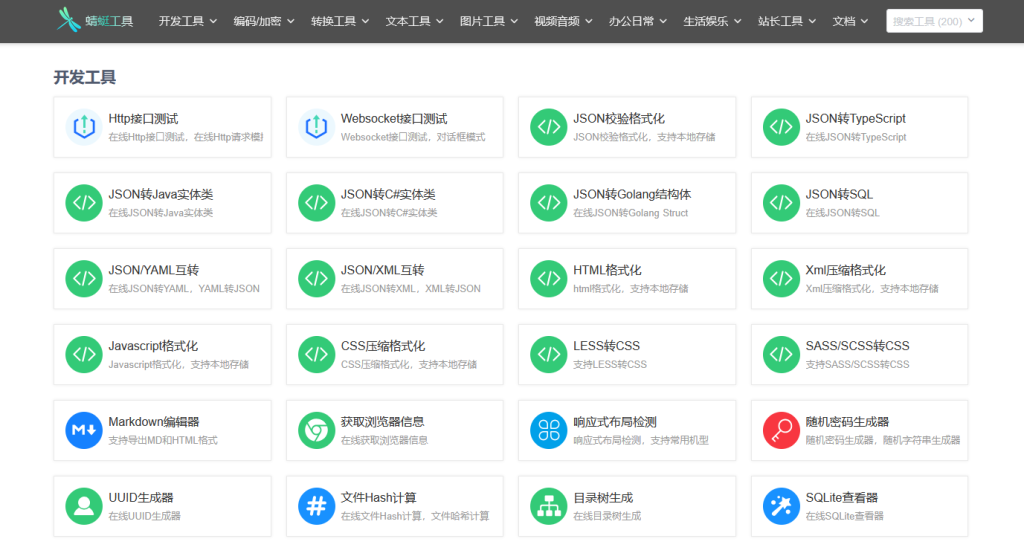
Task: Click the red key icon for 随机密码生成器
Action: click(x=781, y=430)
